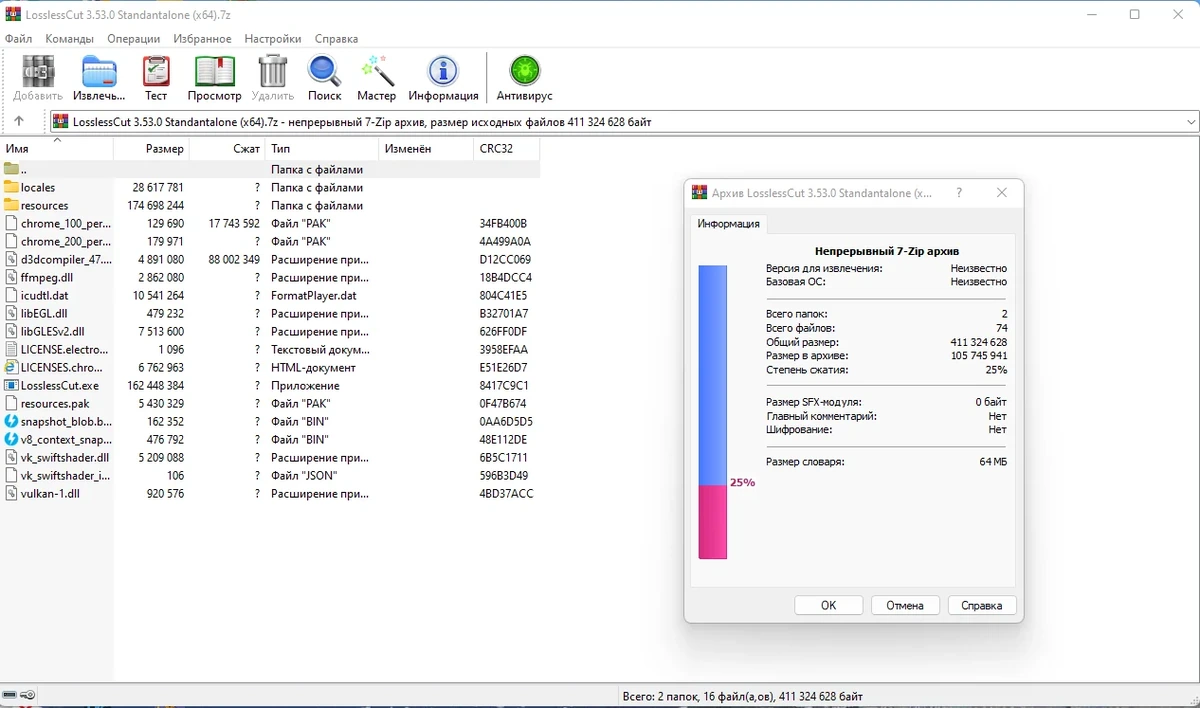
Task: Open Поиск magnifier search icon
Action: coord(324,71)
